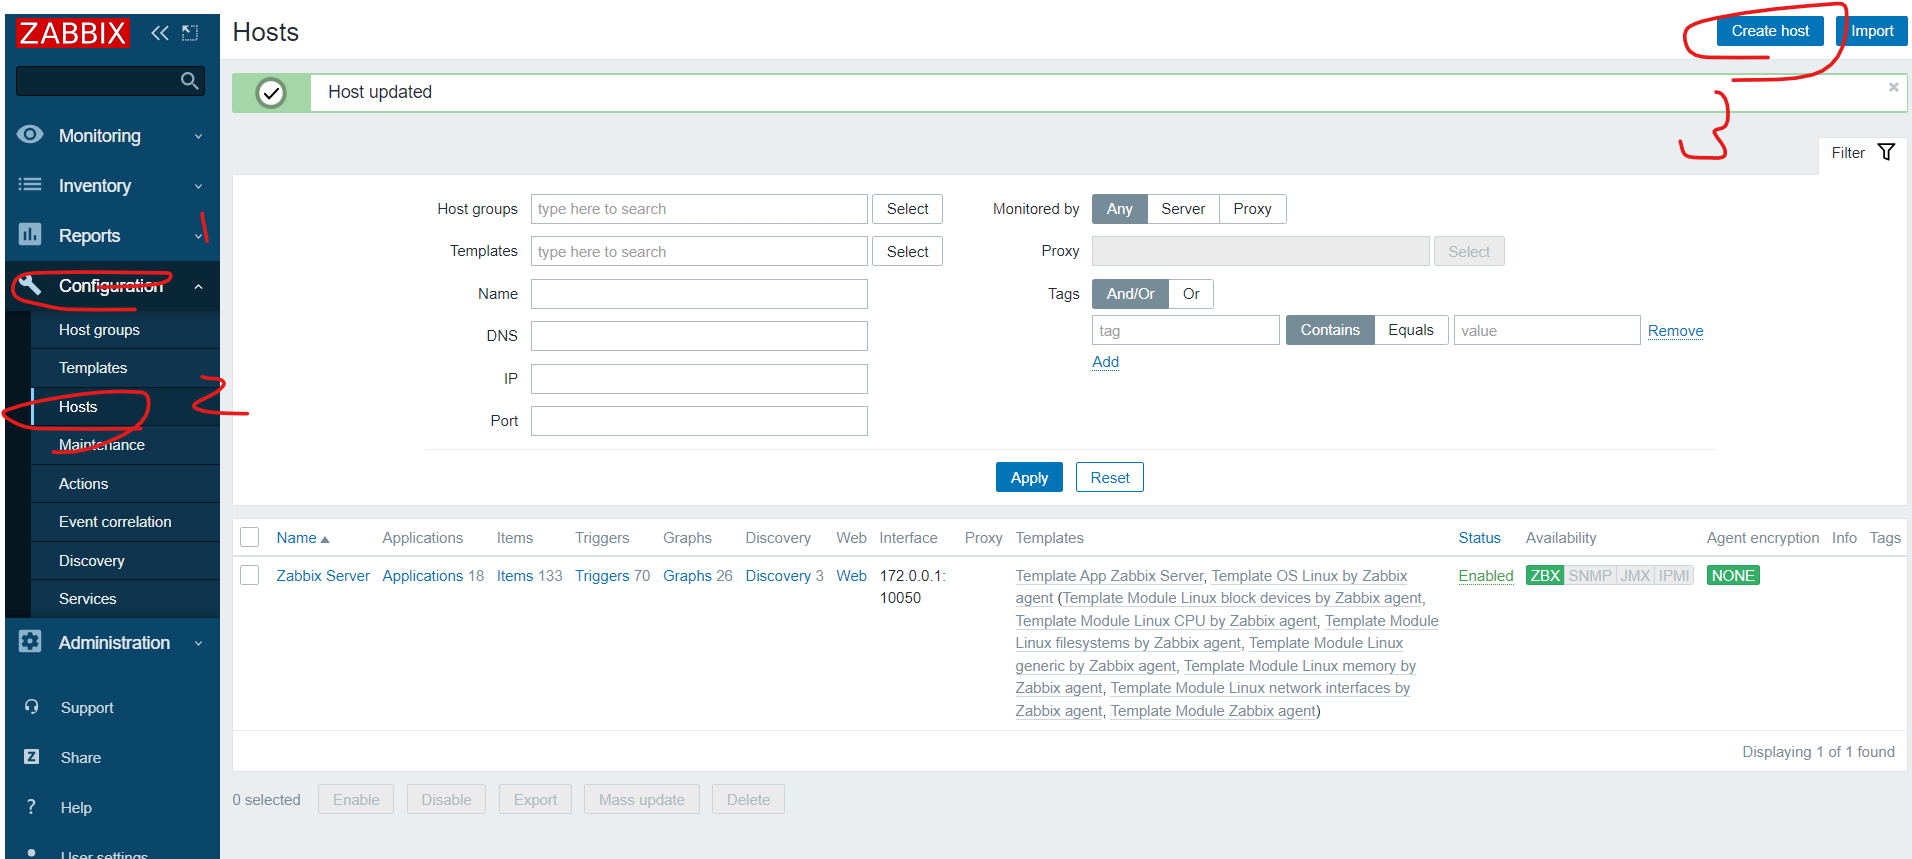The height and width of the screenshot is (859, 1912).
Task: Open Triggers link for Zabbix Server
Action: [602, 576]
